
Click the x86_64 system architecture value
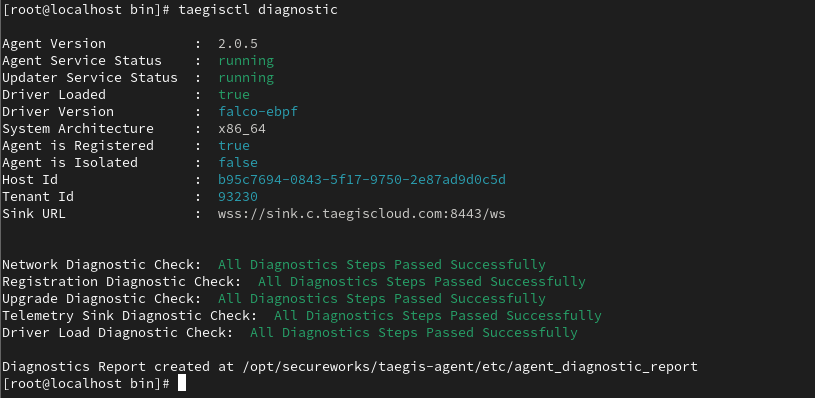(x=242, y=129)
